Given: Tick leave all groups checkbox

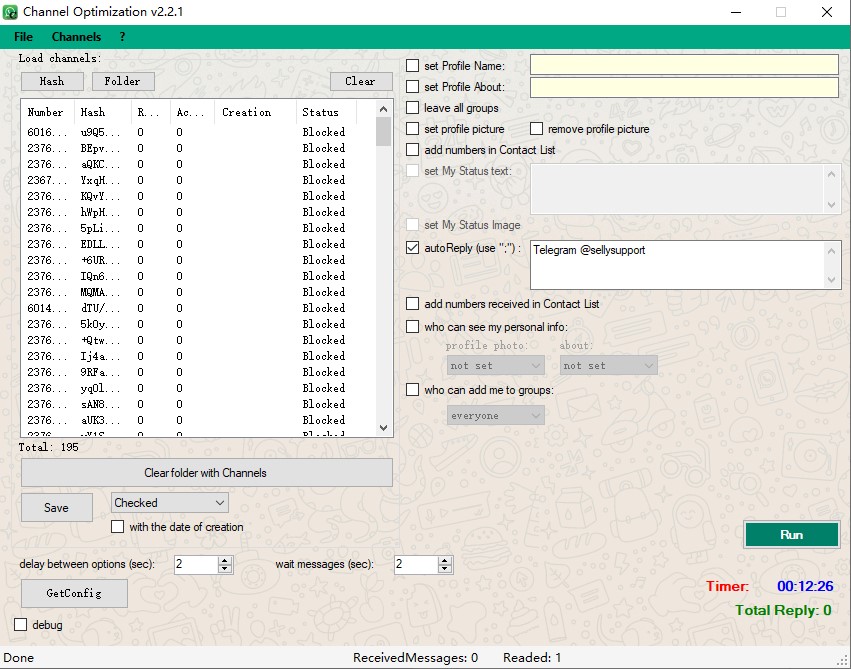Looking at the screenshot, I should tap(412, 108).
